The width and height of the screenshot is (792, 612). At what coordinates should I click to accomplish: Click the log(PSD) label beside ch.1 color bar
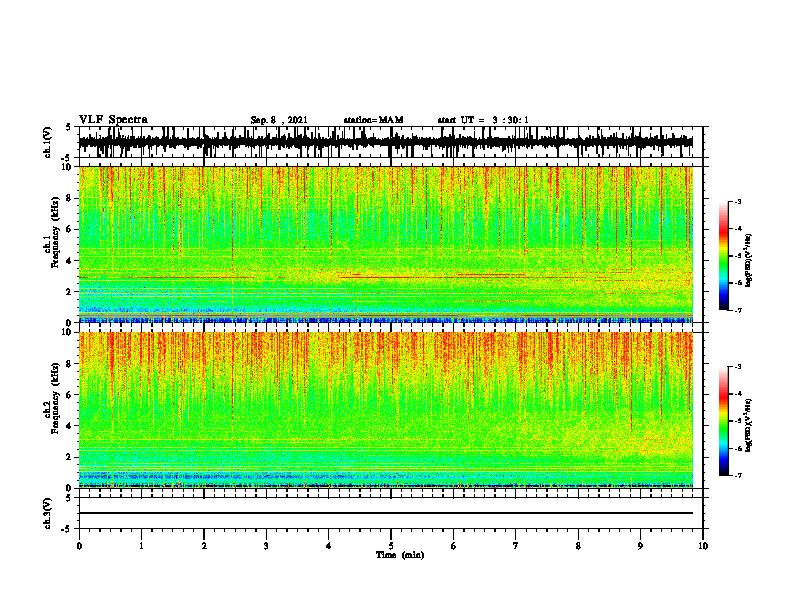(x=749, y=261)
